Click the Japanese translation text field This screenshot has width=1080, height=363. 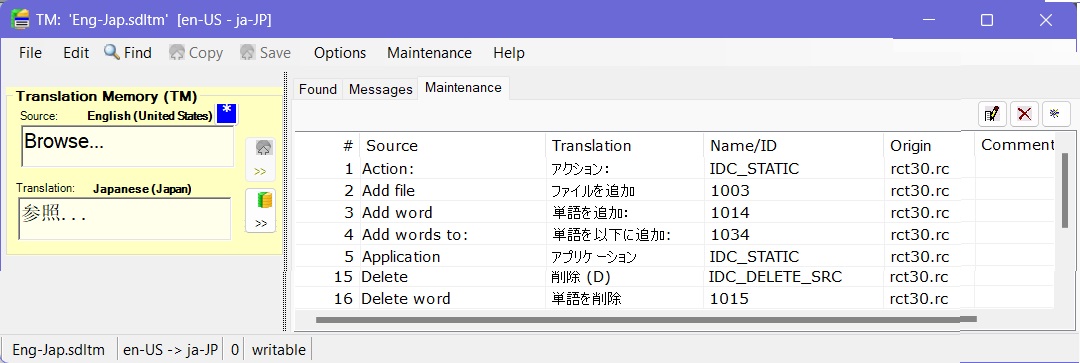coord(125,219)
